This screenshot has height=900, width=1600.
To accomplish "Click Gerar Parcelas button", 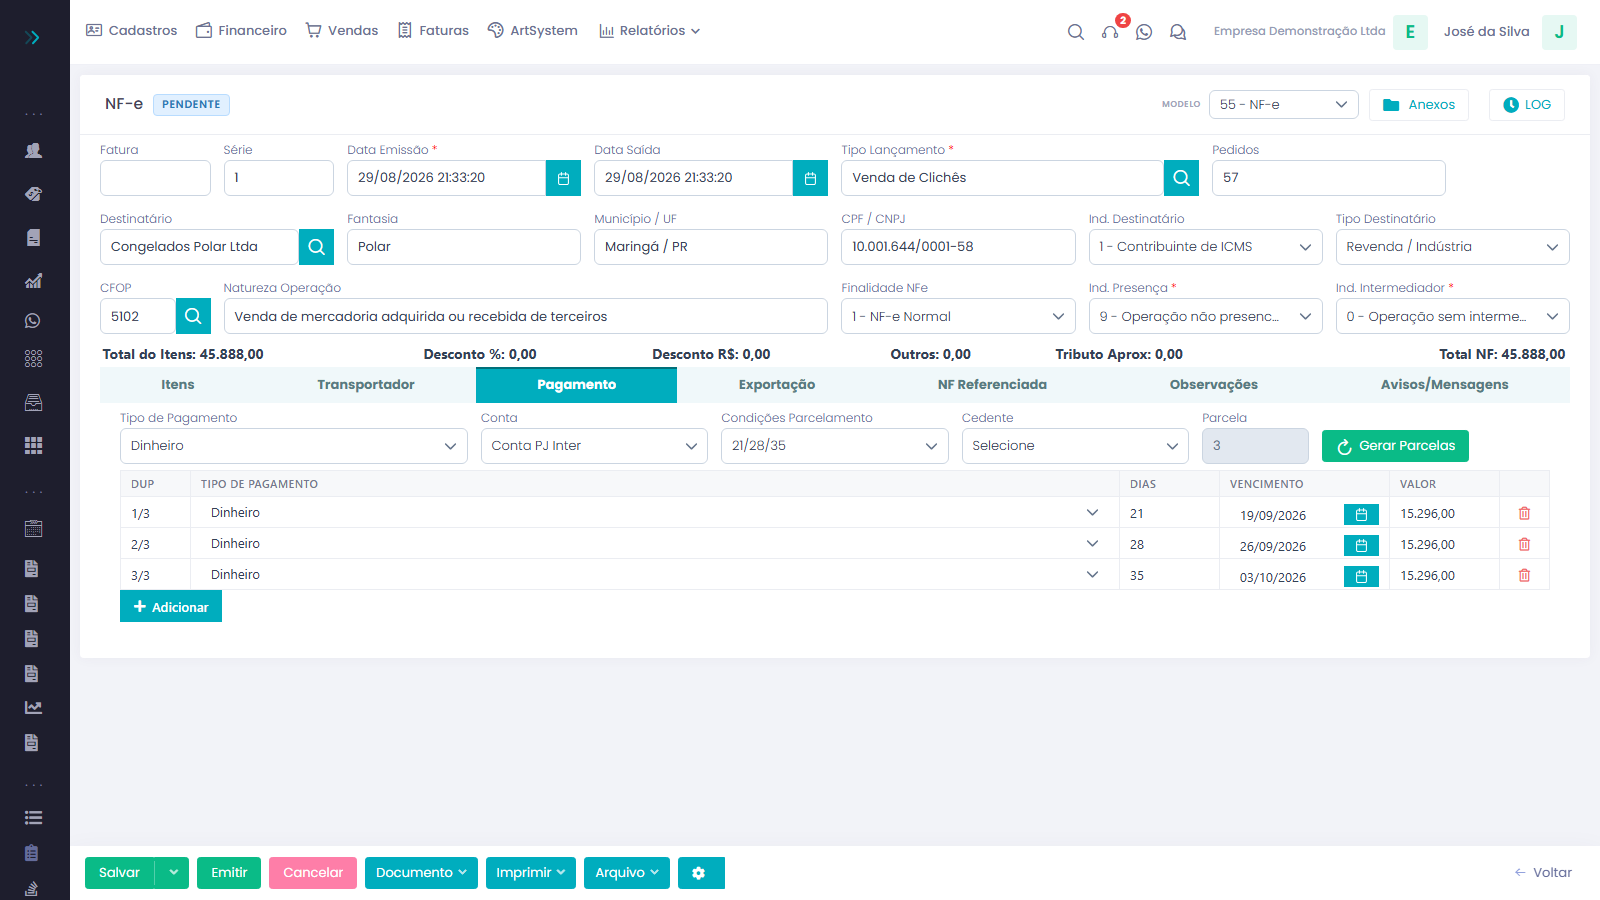I will [1395, 446].
